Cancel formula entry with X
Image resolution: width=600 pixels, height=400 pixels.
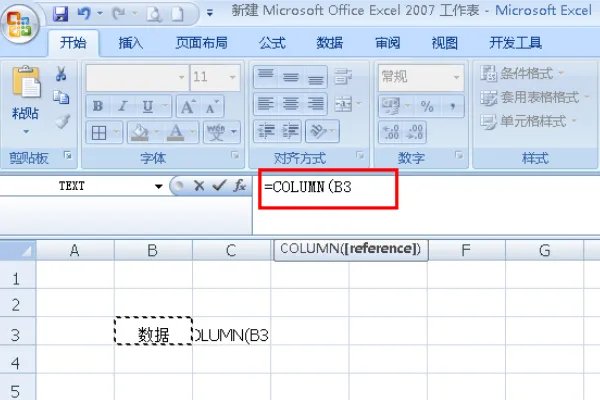199,186
